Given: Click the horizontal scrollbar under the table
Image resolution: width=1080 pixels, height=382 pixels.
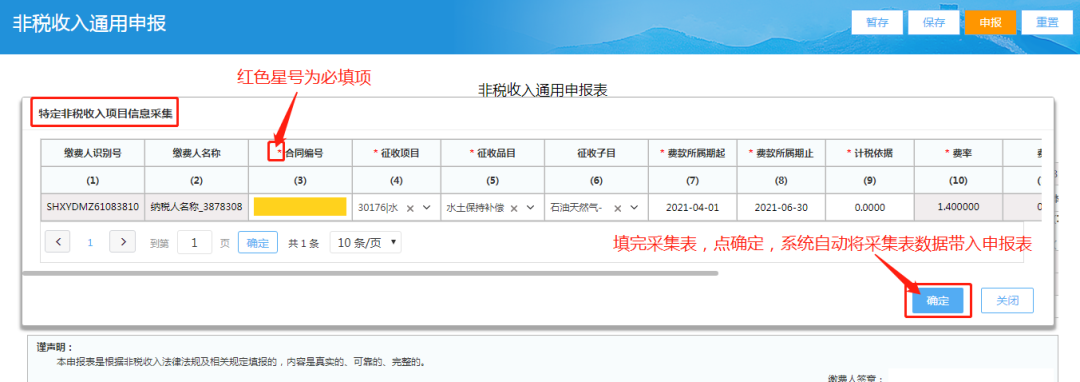Looking at the screenshot, I should click(370, 273).
